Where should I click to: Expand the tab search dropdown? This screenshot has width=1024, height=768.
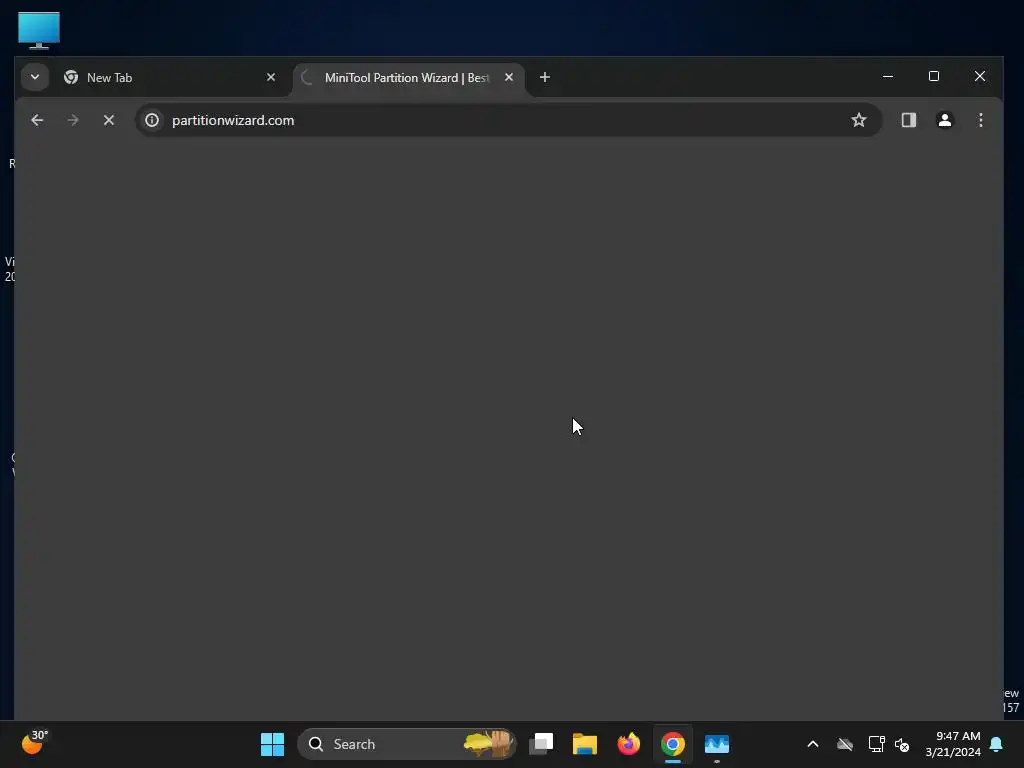point(35,77)
